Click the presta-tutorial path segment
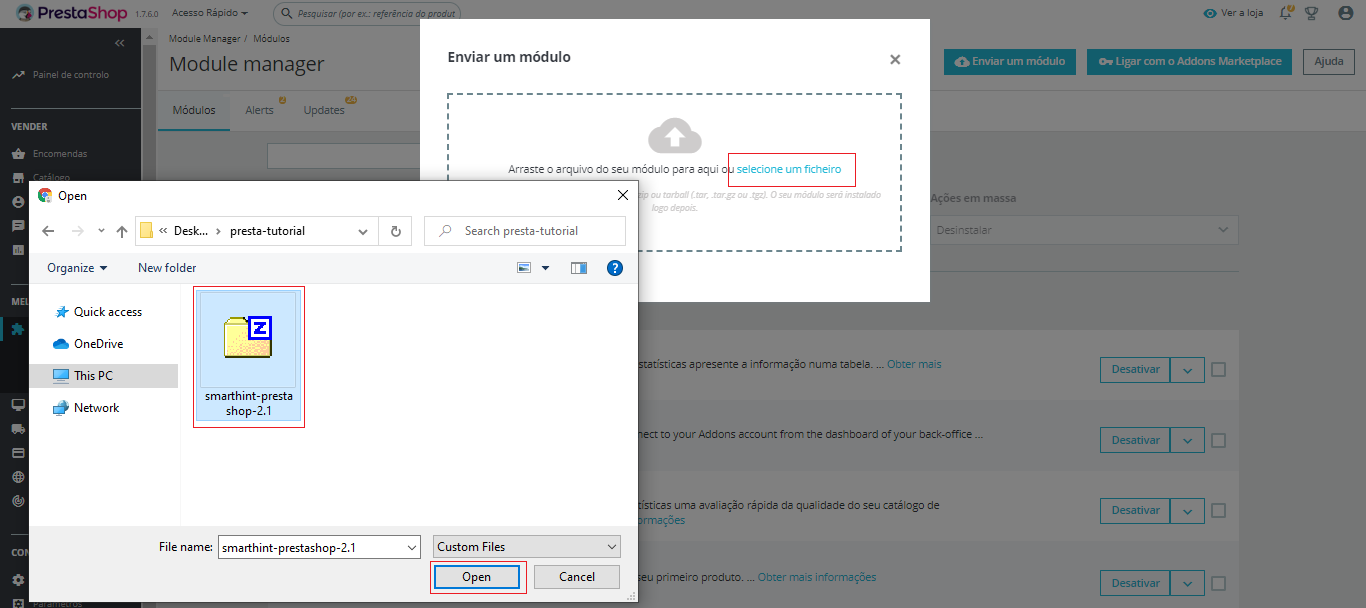 pos(267,231)
